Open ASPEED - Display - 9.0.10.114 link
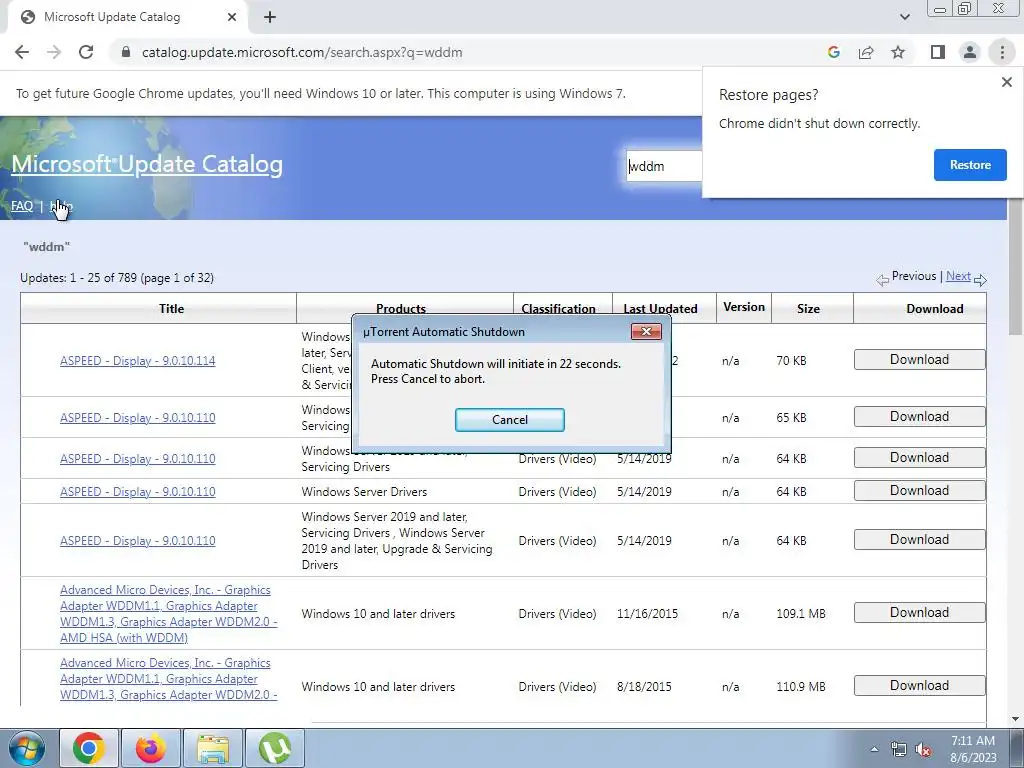The image size is (1024, 768). click(138, 360)
